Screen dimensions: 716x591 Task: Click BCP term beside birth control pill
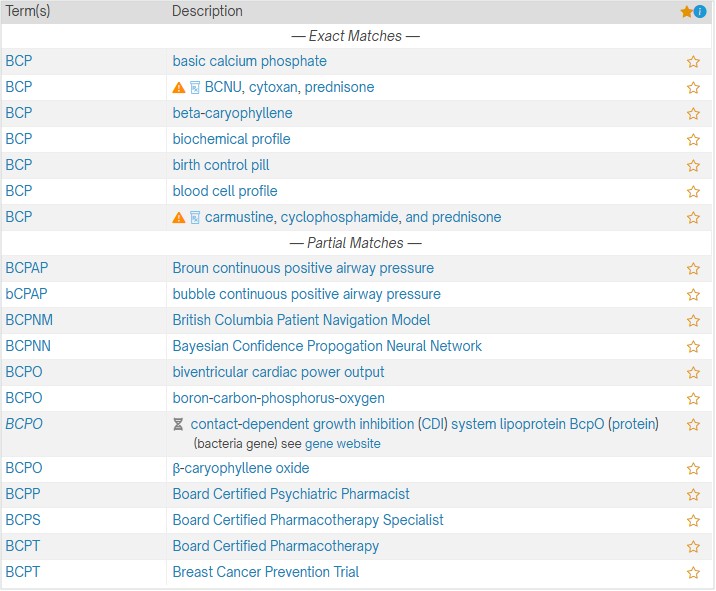point(19,165)
